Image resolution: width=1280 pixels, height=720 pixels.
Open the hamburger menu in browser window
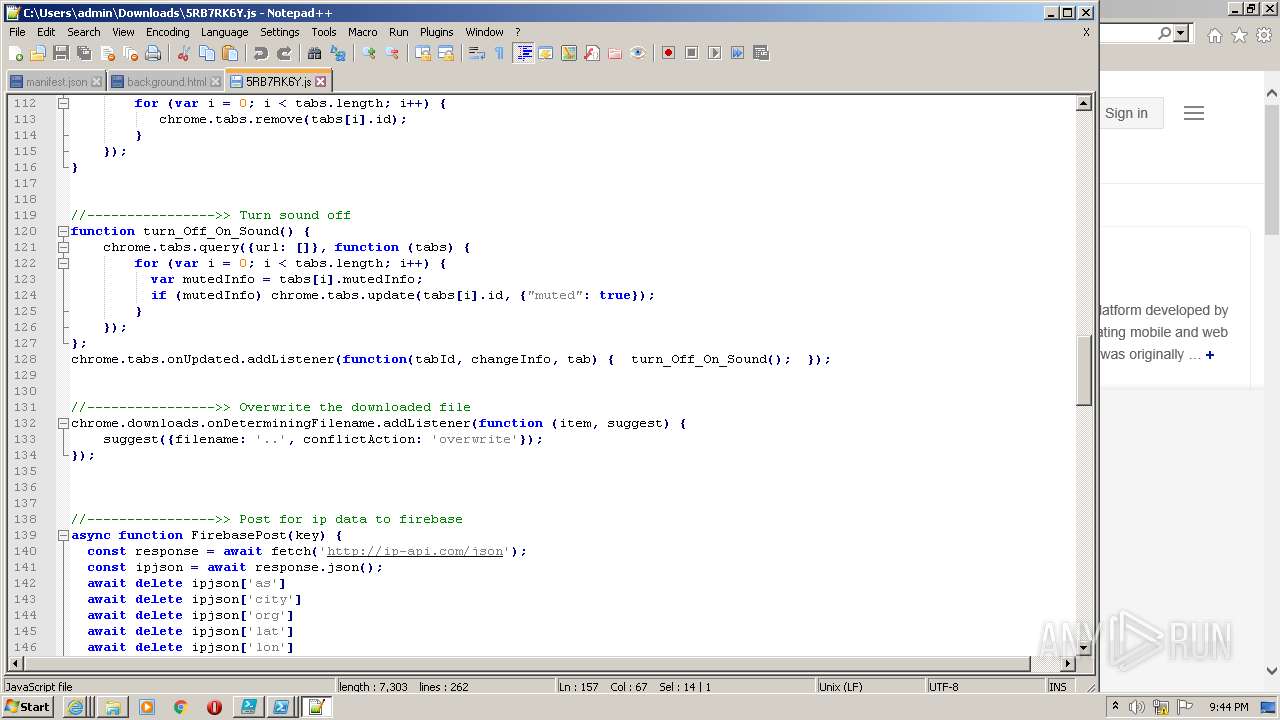click(x=1193, y=113)
